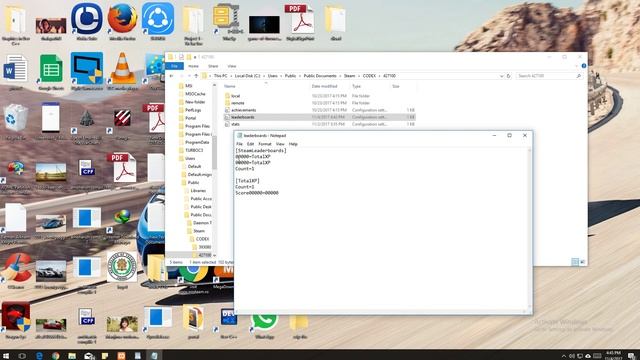Switch Explorer to the details view icon
Image resolution: width=640 pixels, height=360 pixels.
(x=575, y=262)
